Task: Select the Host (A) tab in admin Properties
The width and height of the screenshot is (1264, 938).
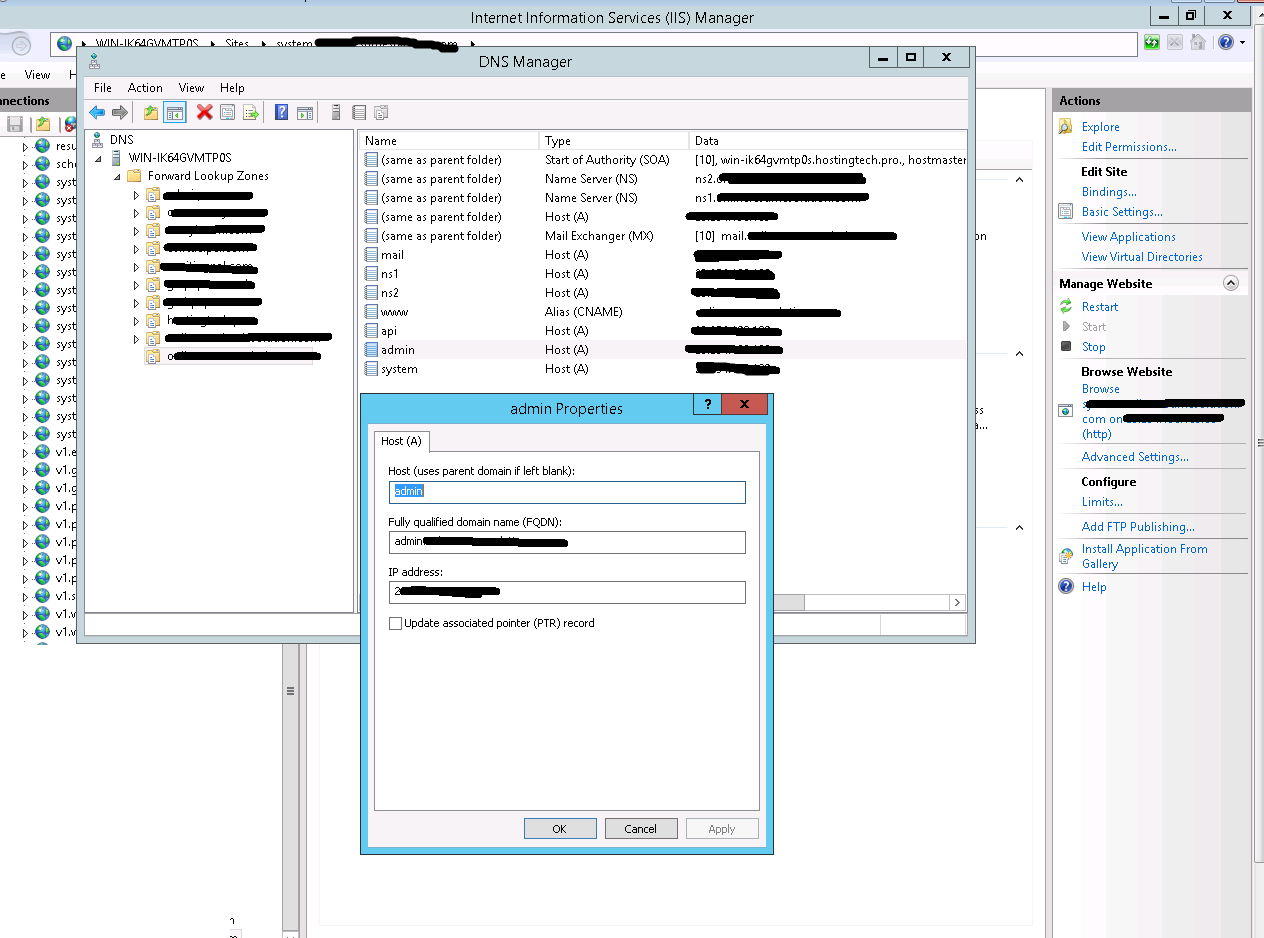Action: tap(400, 441)
